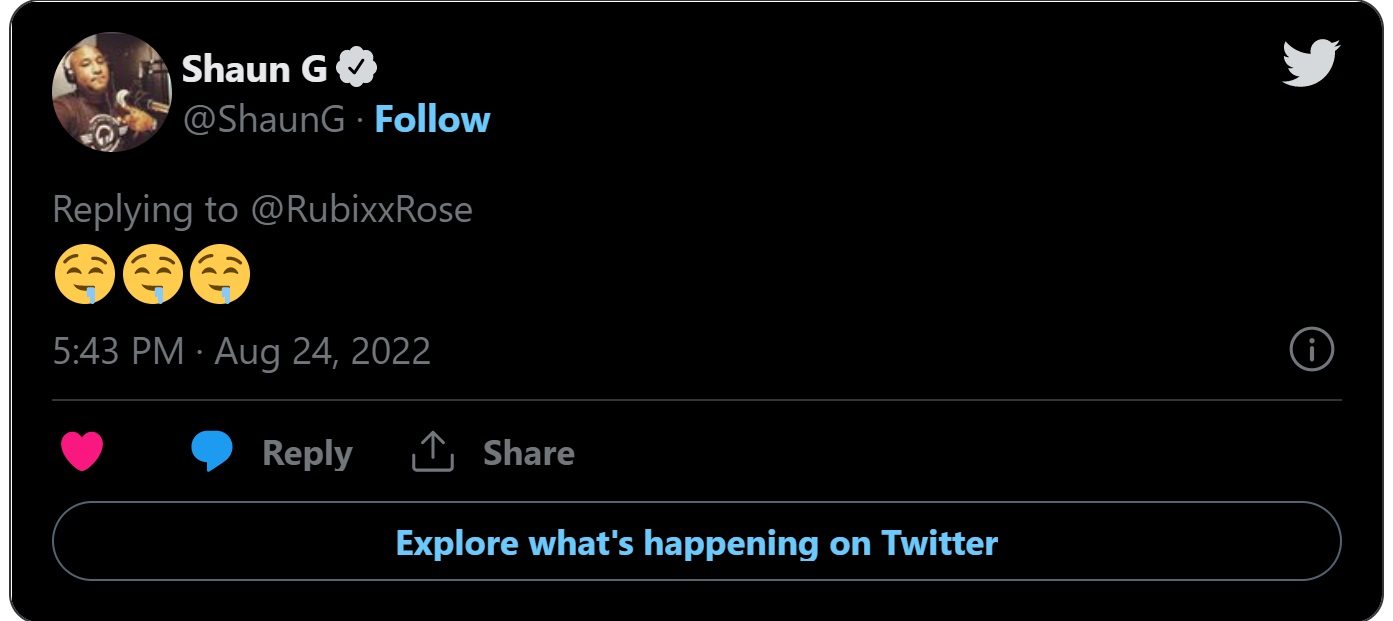The image size is (1393, 621).
Task: Click the Reply text label
Action: coord(307,454)
